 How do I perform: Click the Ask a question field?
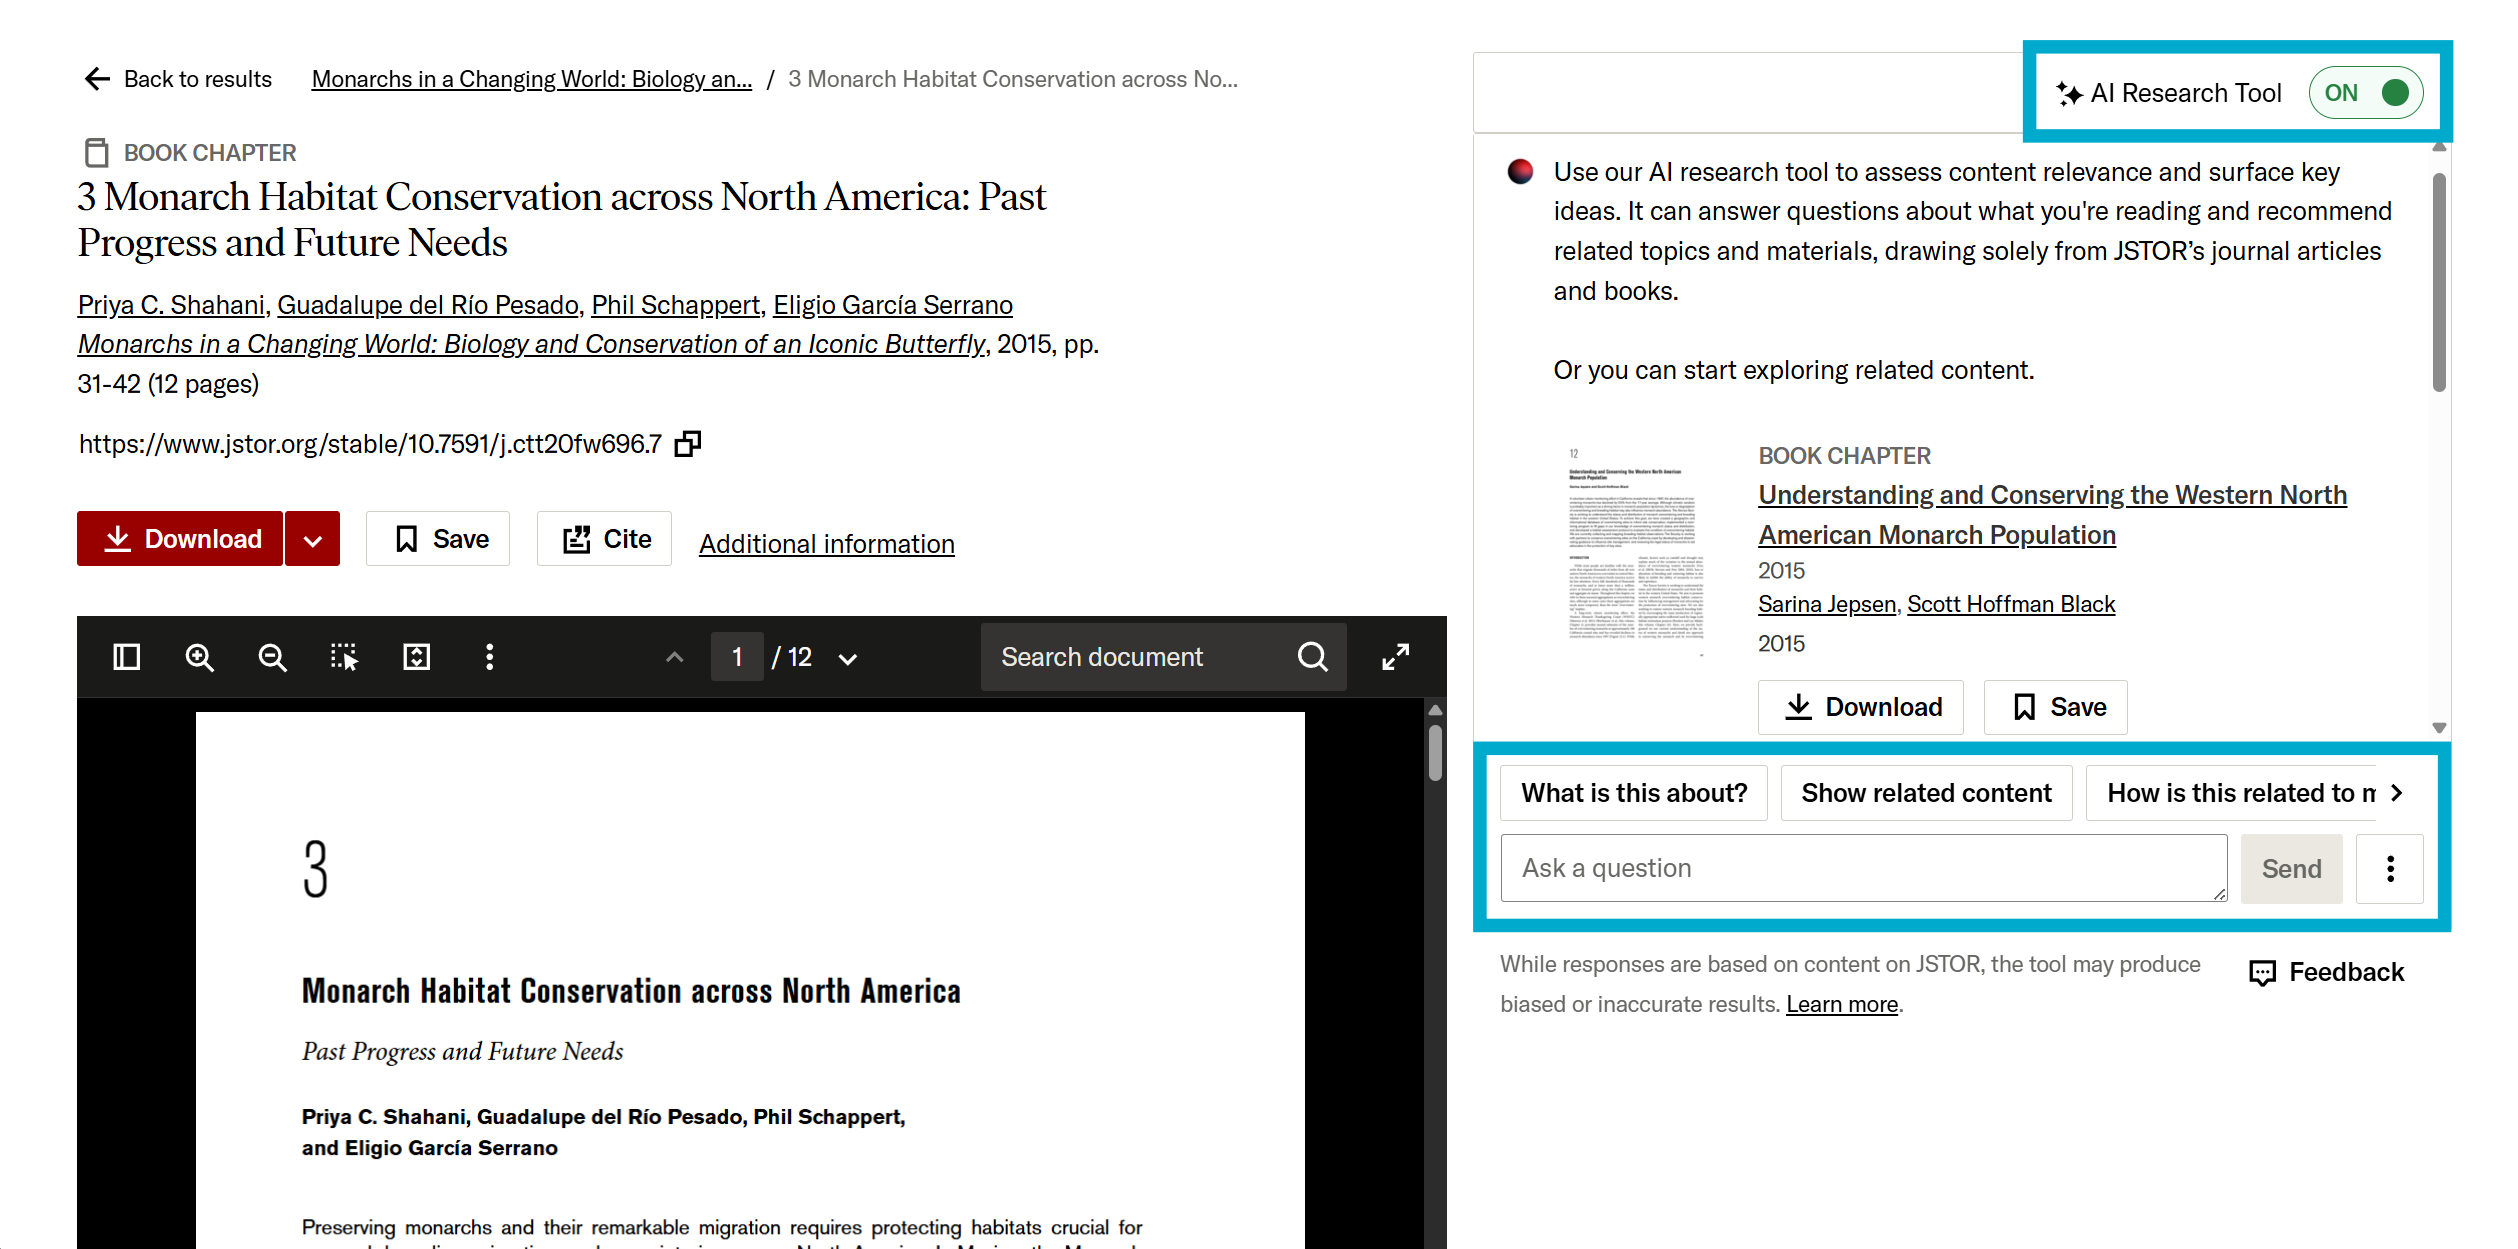(x=1864, y=868)
